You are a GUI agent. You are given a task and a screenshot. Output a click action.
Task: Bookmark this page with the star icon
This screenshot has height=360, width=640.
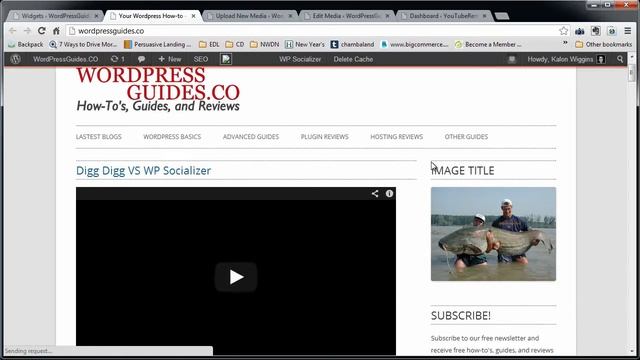point(564,31)
